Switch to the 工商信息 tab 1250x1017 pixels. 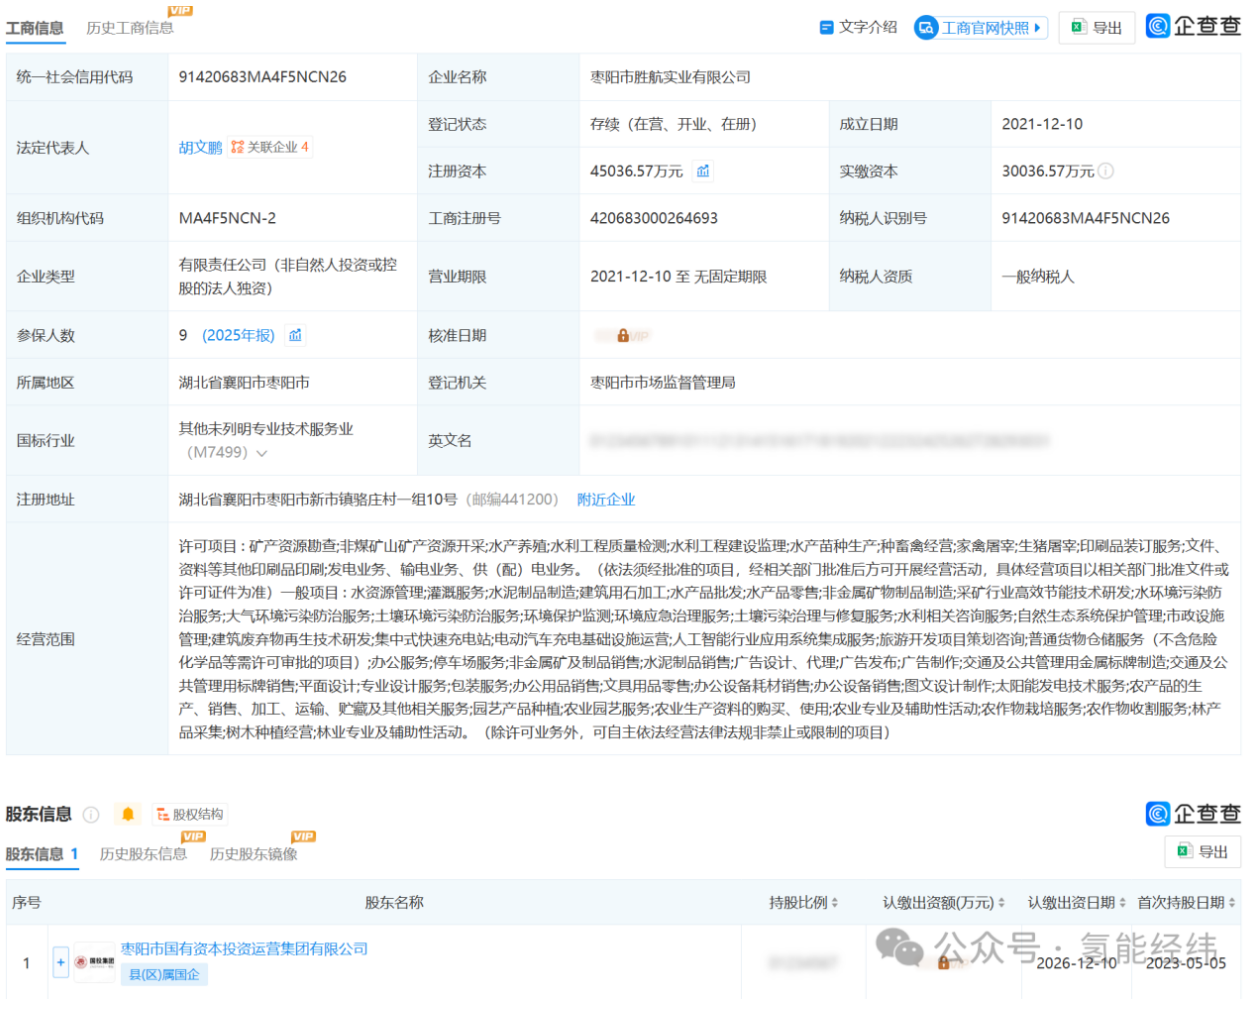point(35,28)
